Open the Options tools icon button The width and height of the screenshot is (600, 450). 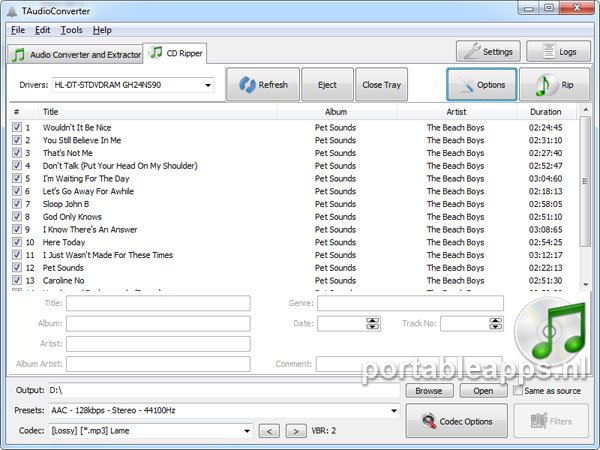pos(481,85)
